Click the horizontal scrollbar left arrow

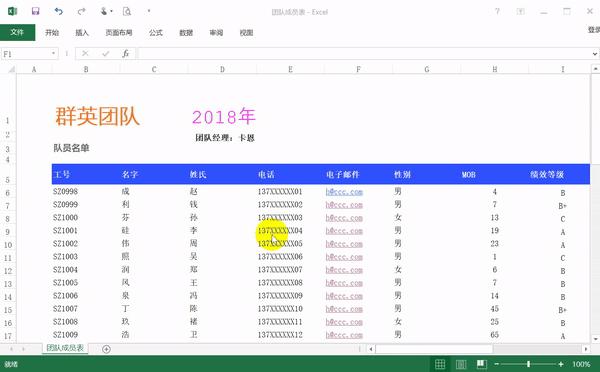click(371, 349)
